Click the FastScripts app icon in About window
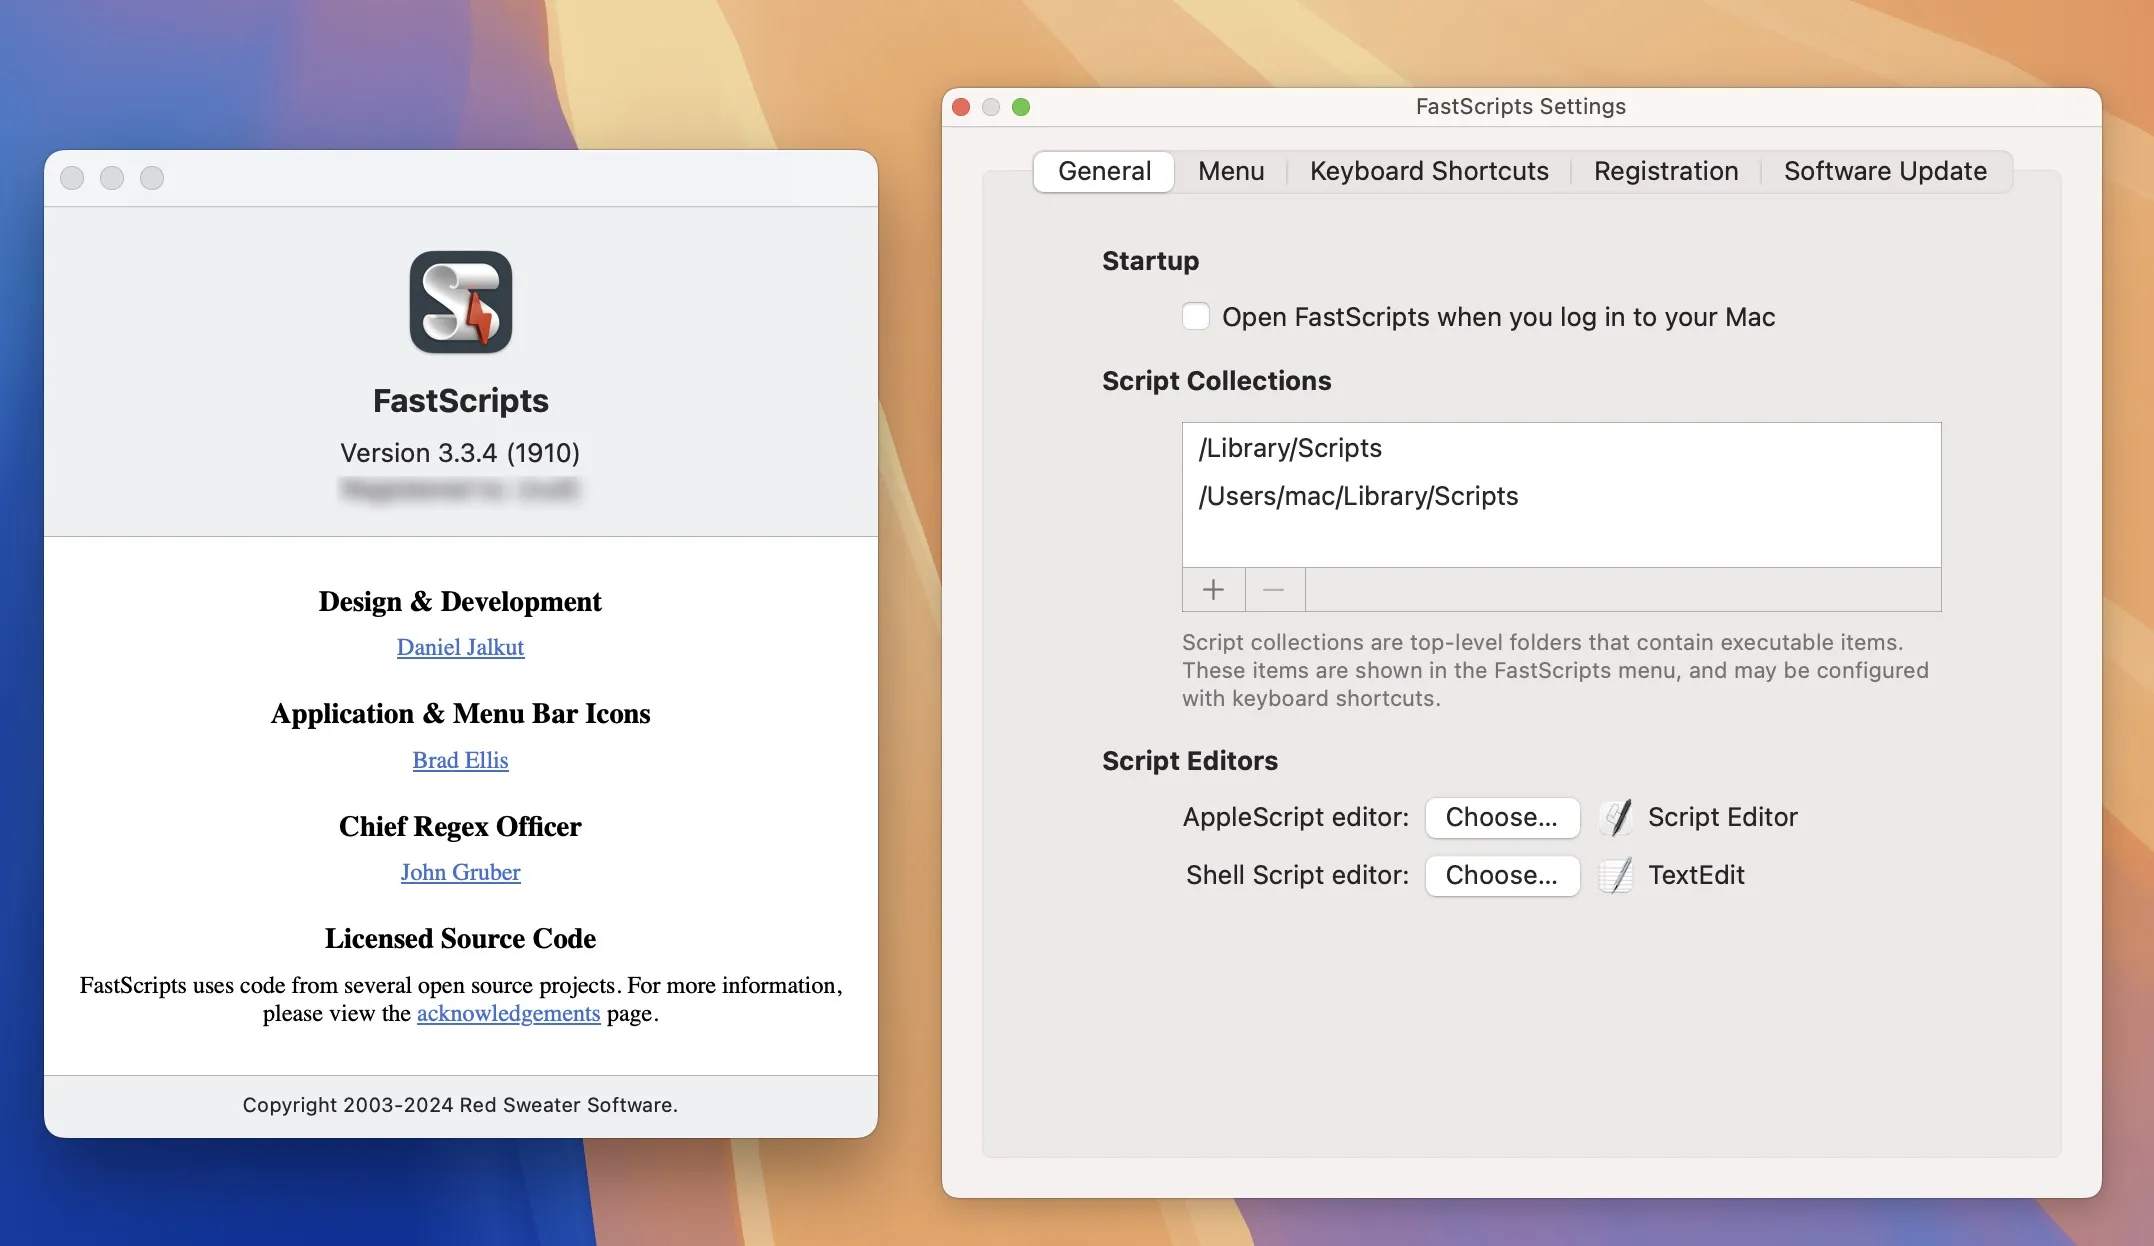This screenshot has height=1246, width=2154. pos(461,302)
